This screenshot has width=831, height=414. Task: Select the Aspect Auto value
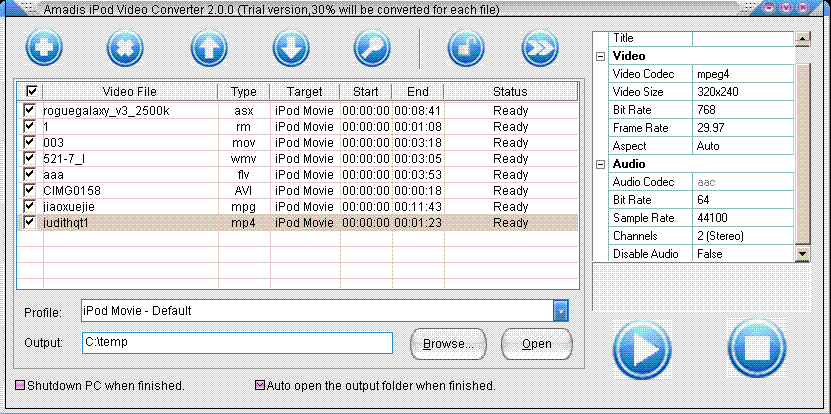coord(743,146)
